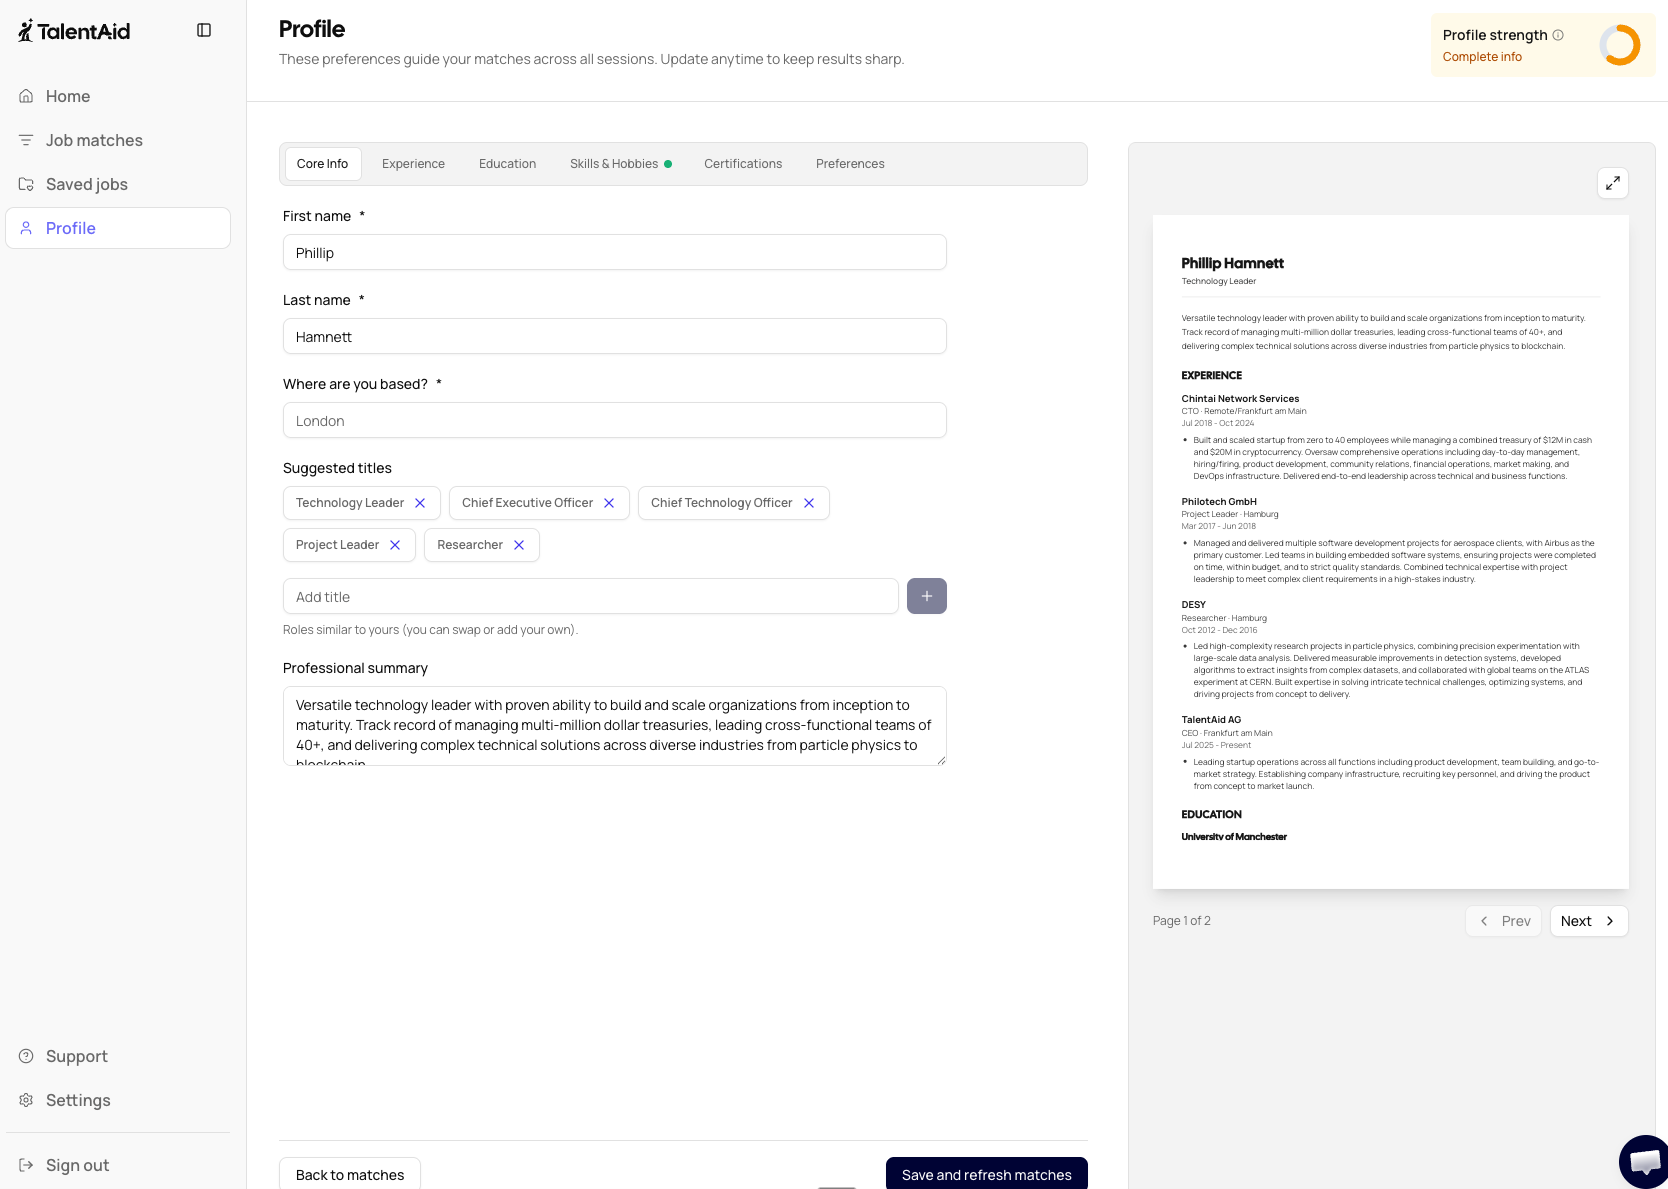Click the Support question mark icon
Image resolution: width=1668 pixels, height=1189 pixels.
pos(26,1056)
